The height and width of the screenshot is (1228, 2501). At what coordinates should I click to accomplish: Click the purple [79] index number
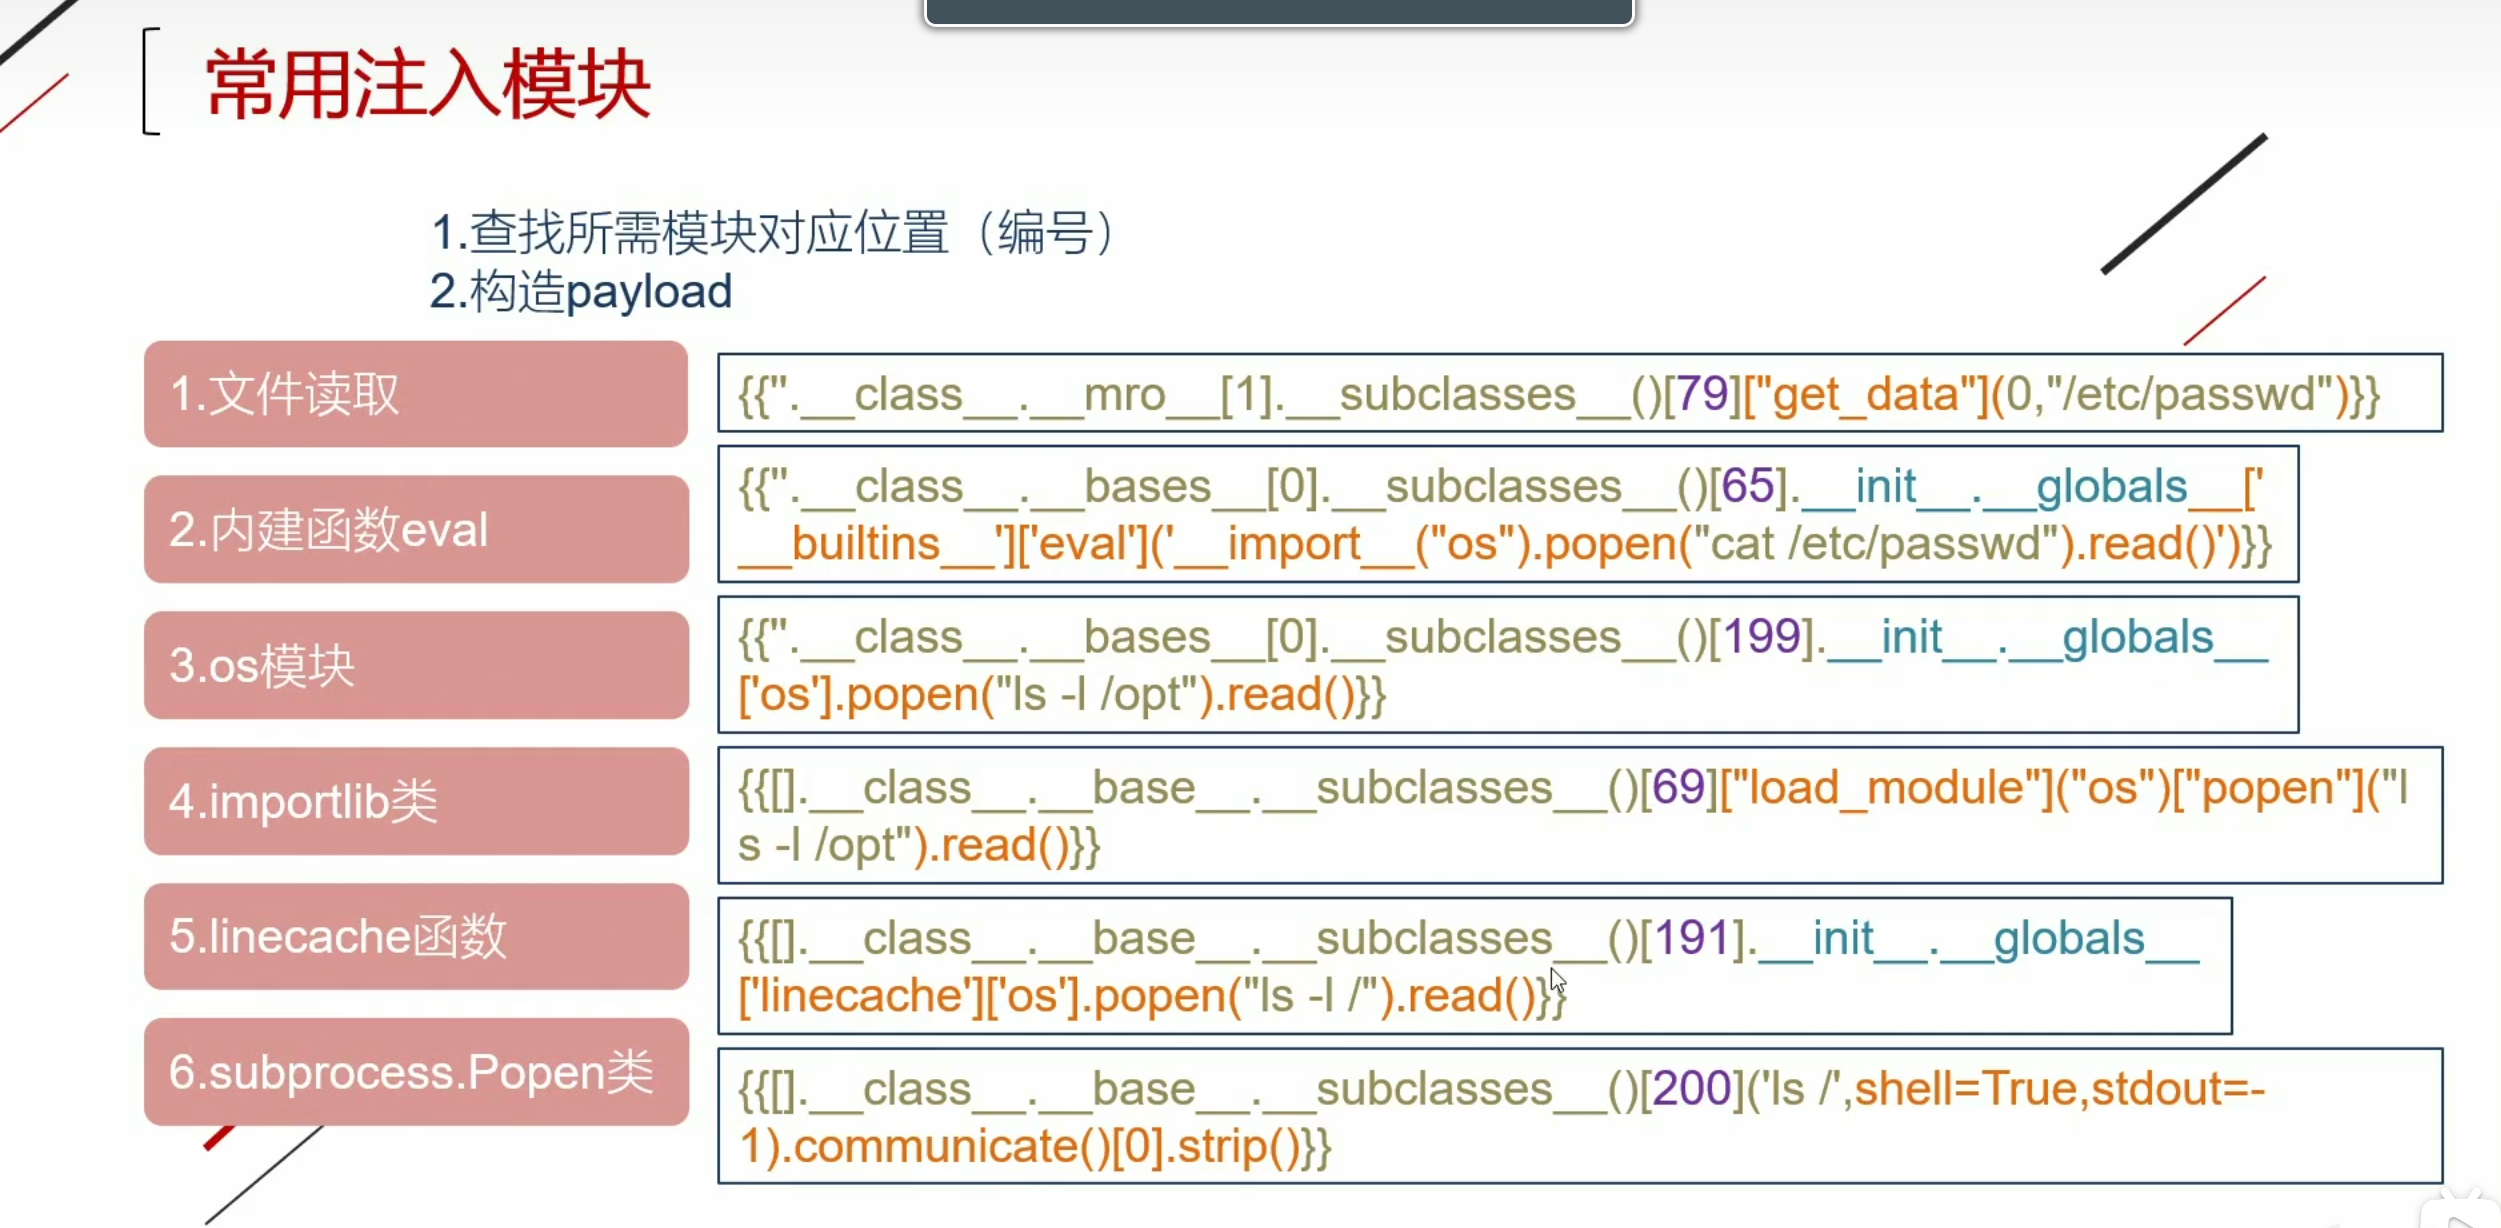(1701, 394)
